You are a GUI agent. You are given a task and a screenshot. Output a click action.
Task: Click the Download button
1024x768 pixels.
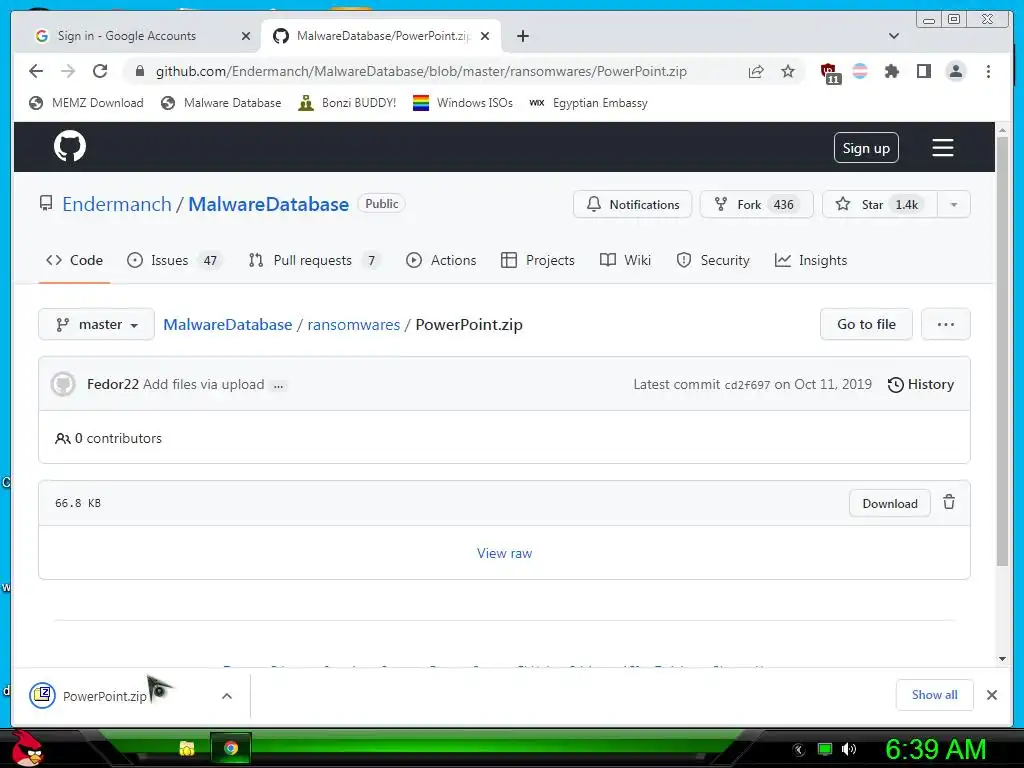click(x=889, y=504)
